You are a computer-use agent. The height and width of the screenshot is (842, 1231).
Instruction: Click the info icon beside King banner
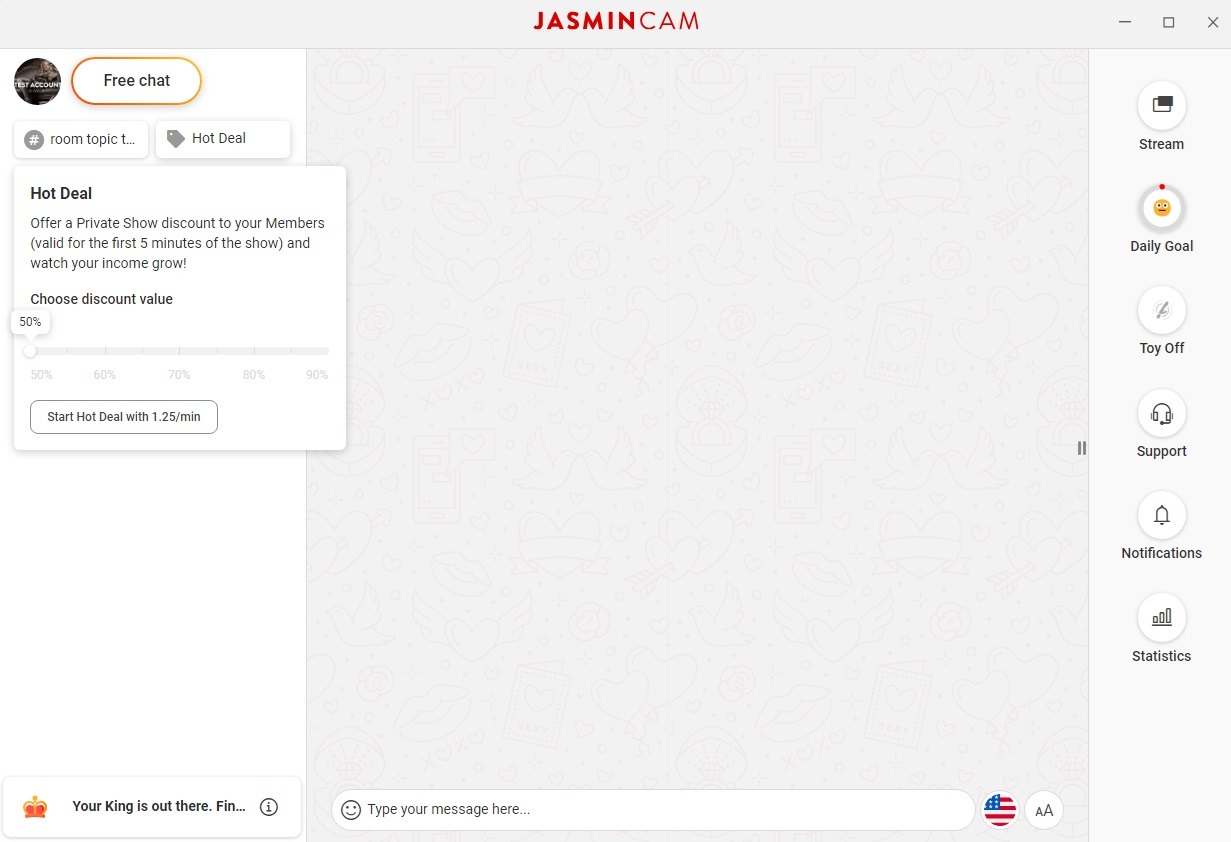tap(269, 807)
